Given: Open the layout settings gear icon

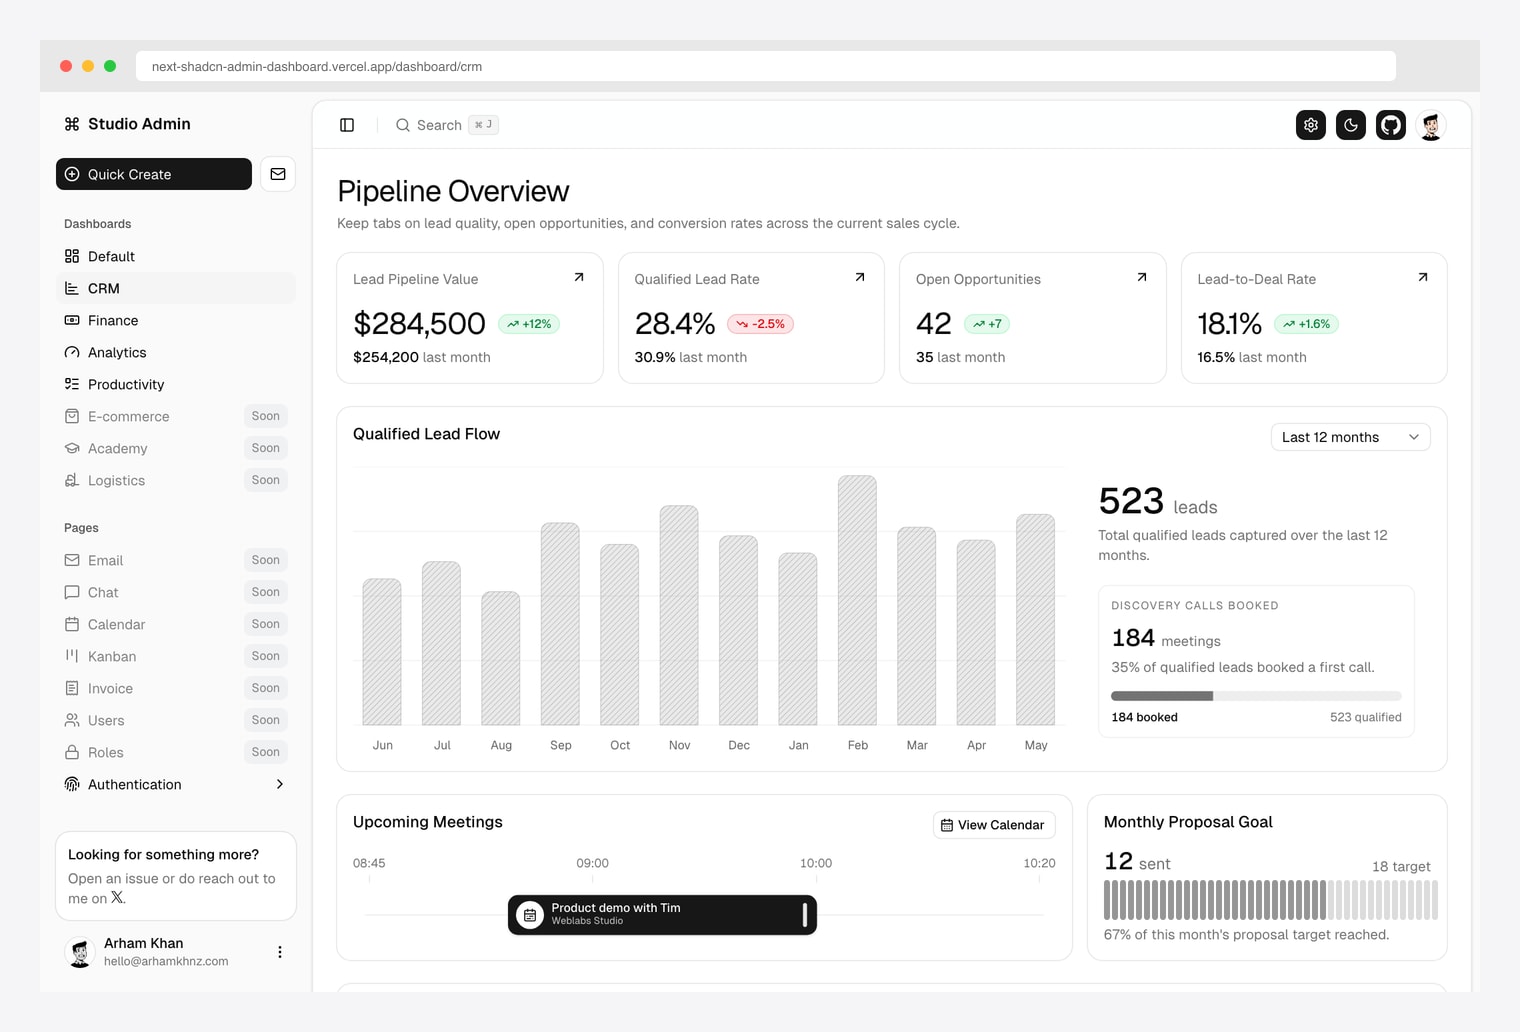Looking at the screenshot, I should coord(1311,125).
